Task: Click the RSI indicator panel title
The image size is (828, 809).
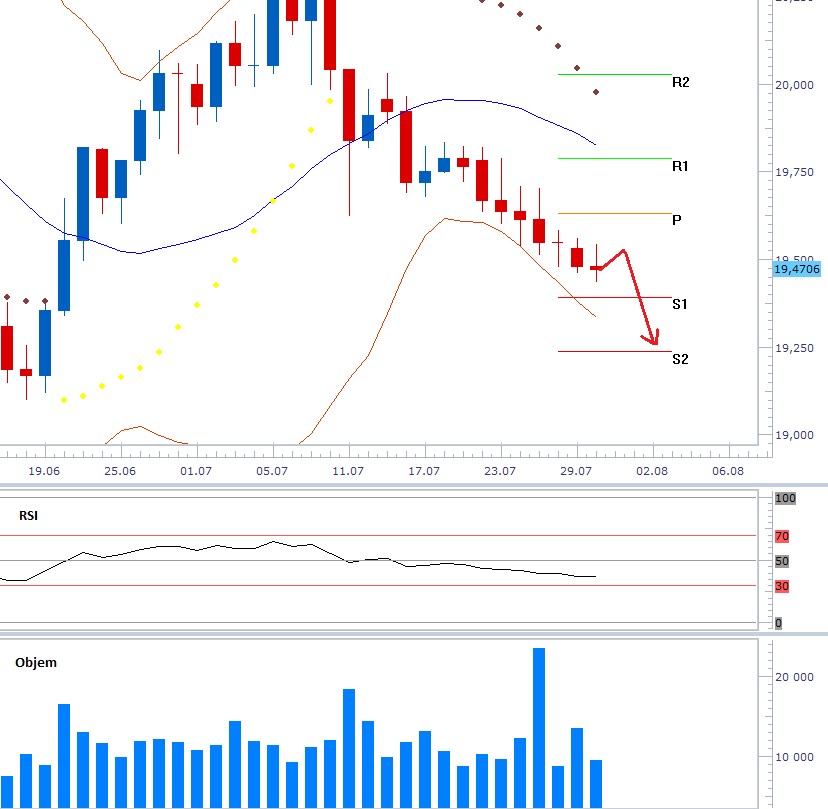Action: [x=29, y=516]
